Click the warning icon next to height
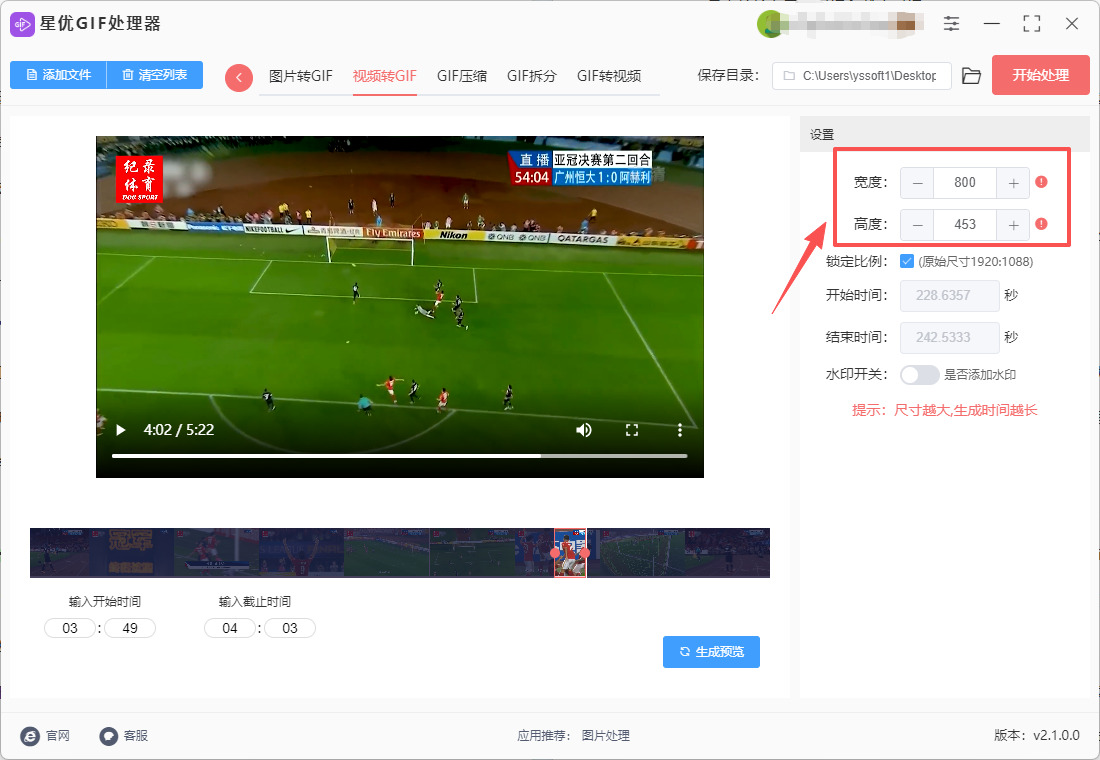Viewport: 1100px width, 760px height. click(1041, 224)
